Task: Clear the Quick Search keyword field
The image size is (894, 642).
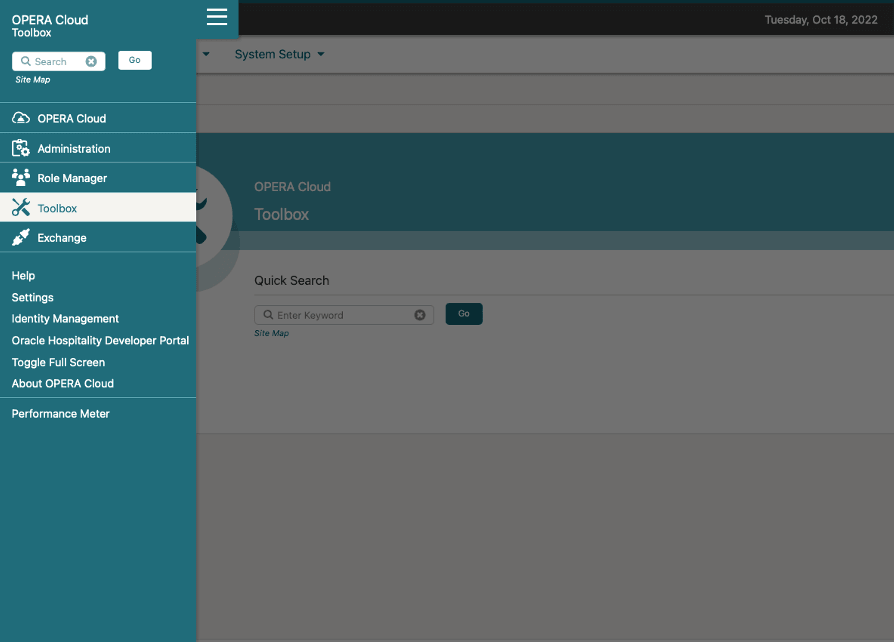Action: [420, 314]
